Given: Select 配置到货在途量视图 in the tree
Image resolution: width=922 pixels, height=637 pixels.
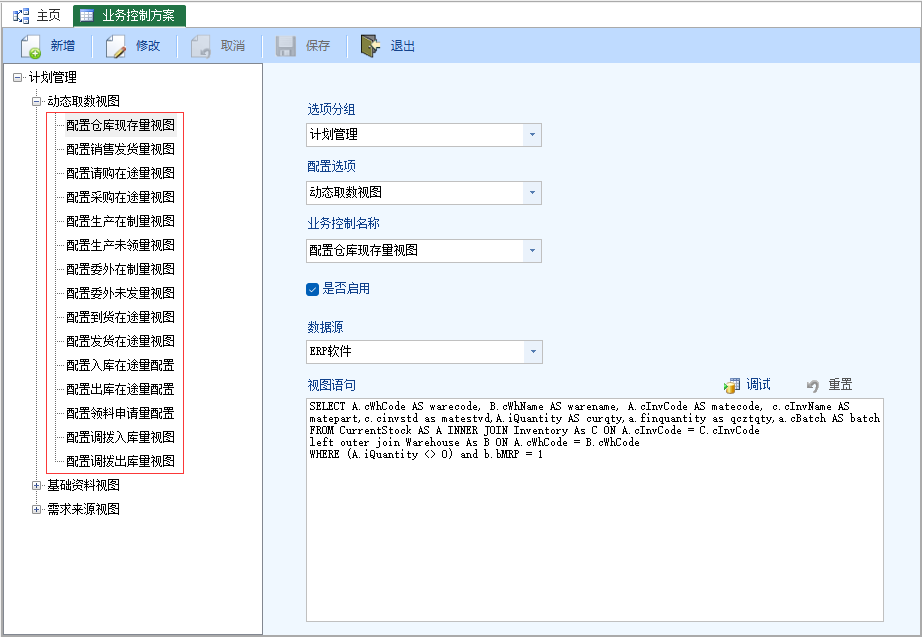Looking at the screenshot, I should coord(121,317).
